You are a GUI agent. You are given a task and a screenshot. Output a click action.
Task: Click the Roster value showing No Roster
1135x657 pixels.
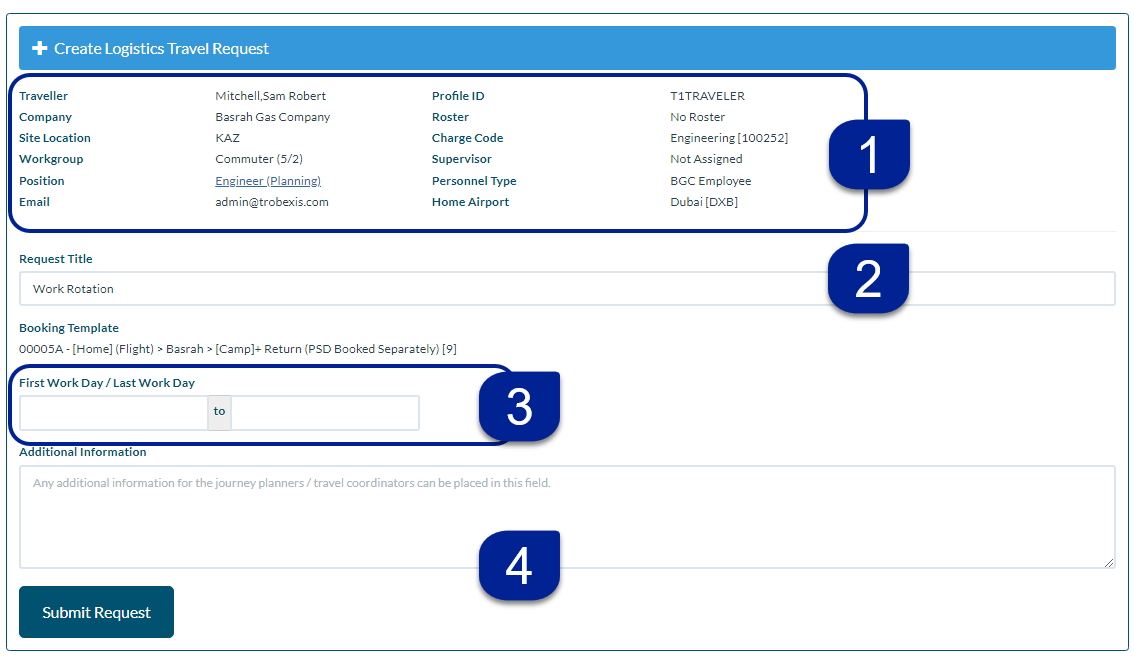tap(697, 116)
